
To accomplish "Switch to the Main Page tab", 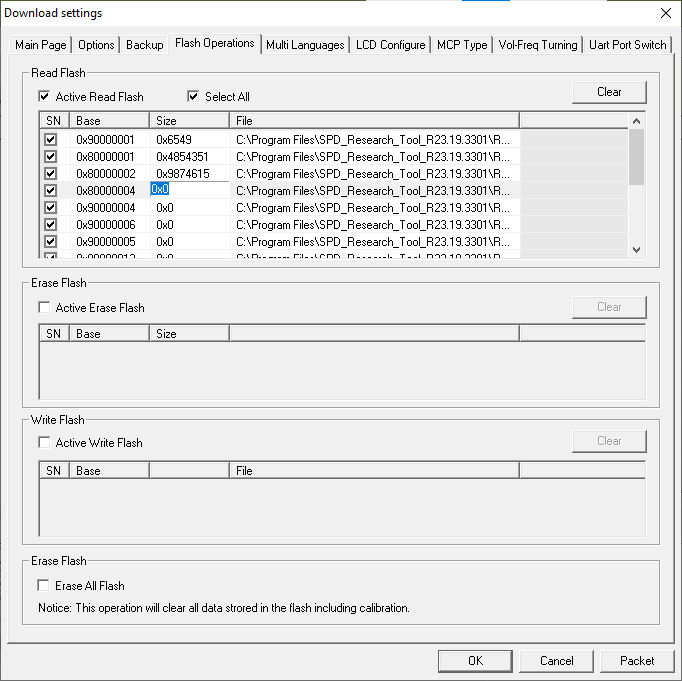I will coord(41,45).
